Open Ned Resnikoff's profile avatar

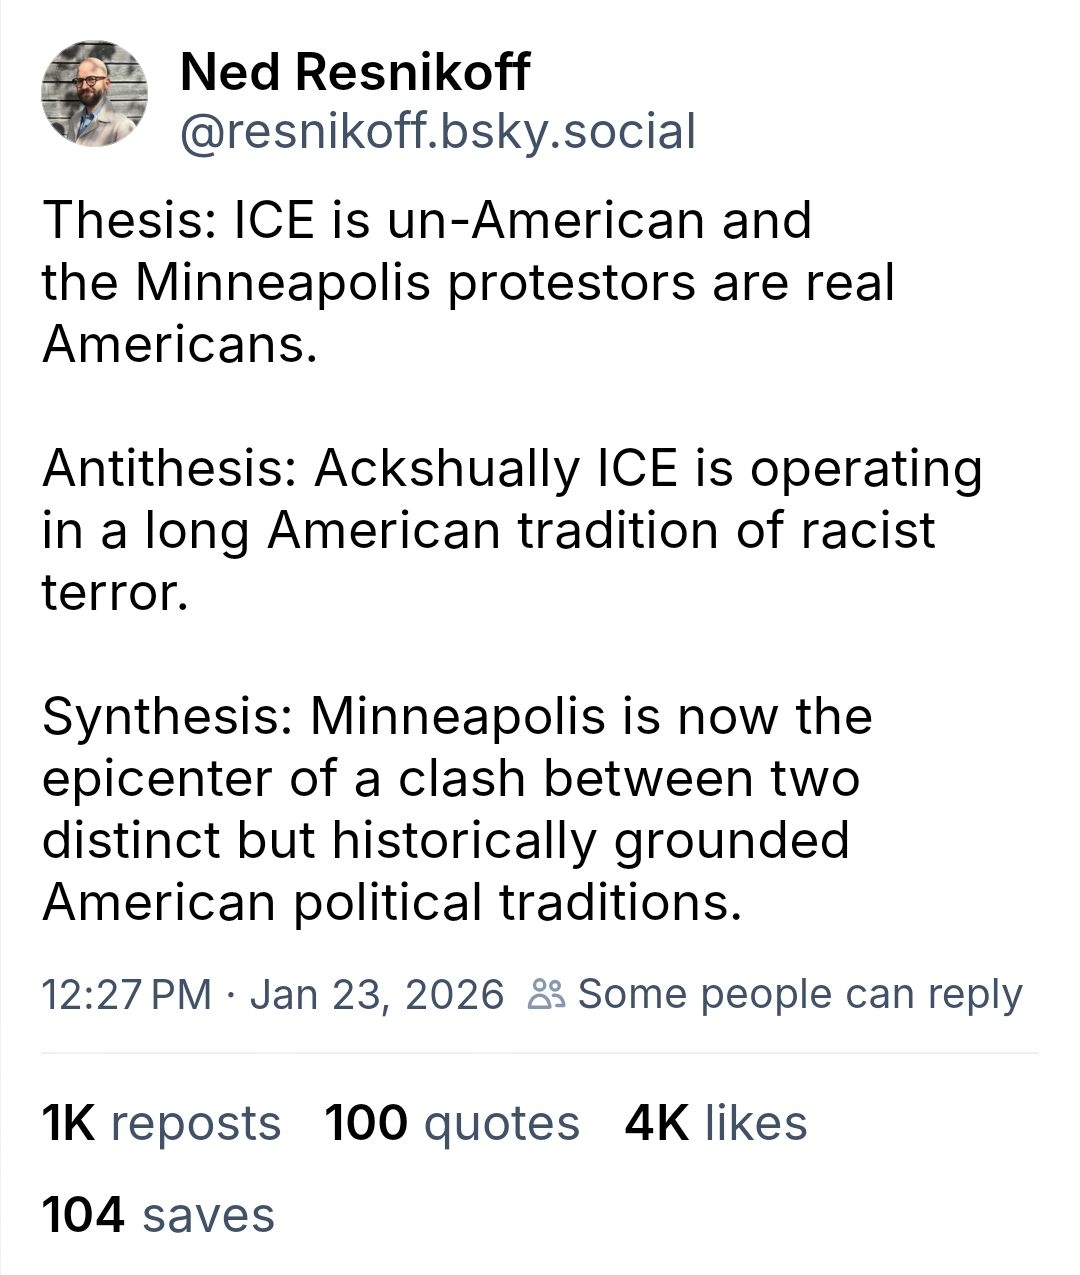coord(94,94)
